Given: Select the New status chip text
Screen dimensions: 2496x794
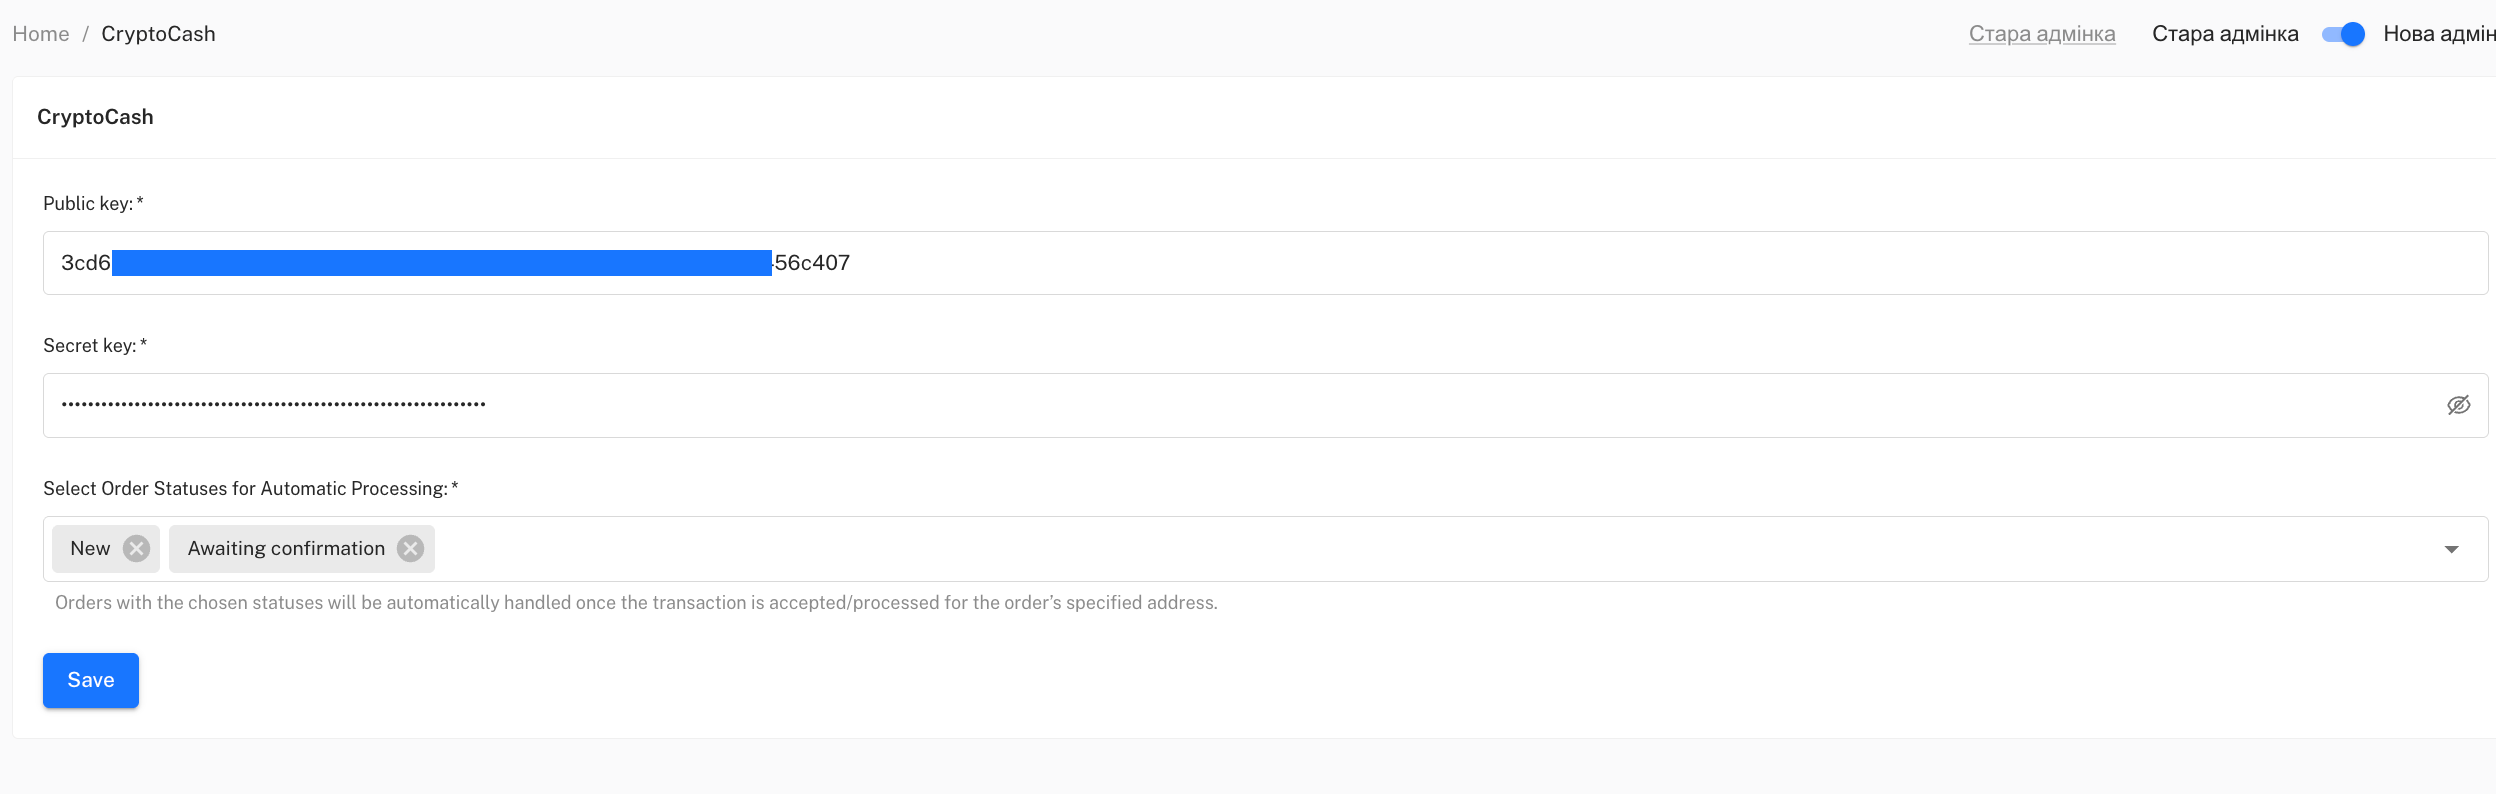Looking at the screenshot, I should click(x=90, y=549).
